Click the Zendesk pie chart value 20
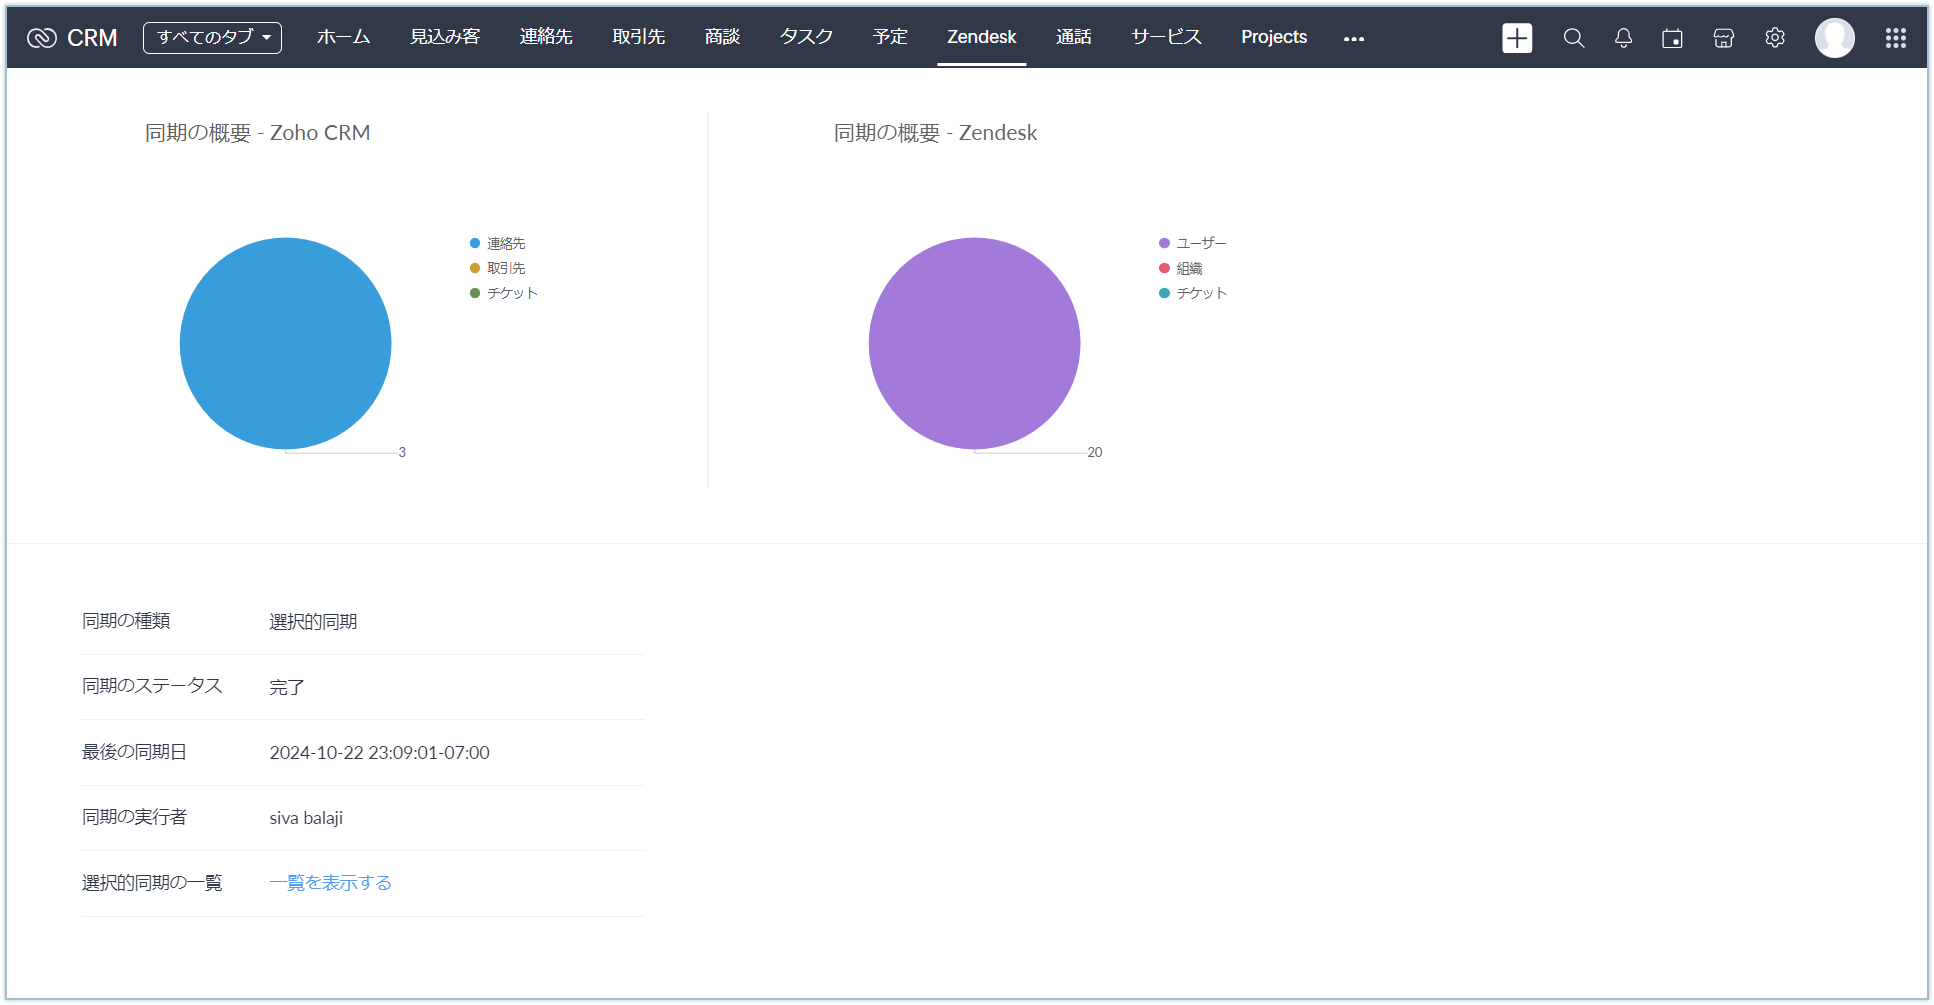 [1095, 452]
